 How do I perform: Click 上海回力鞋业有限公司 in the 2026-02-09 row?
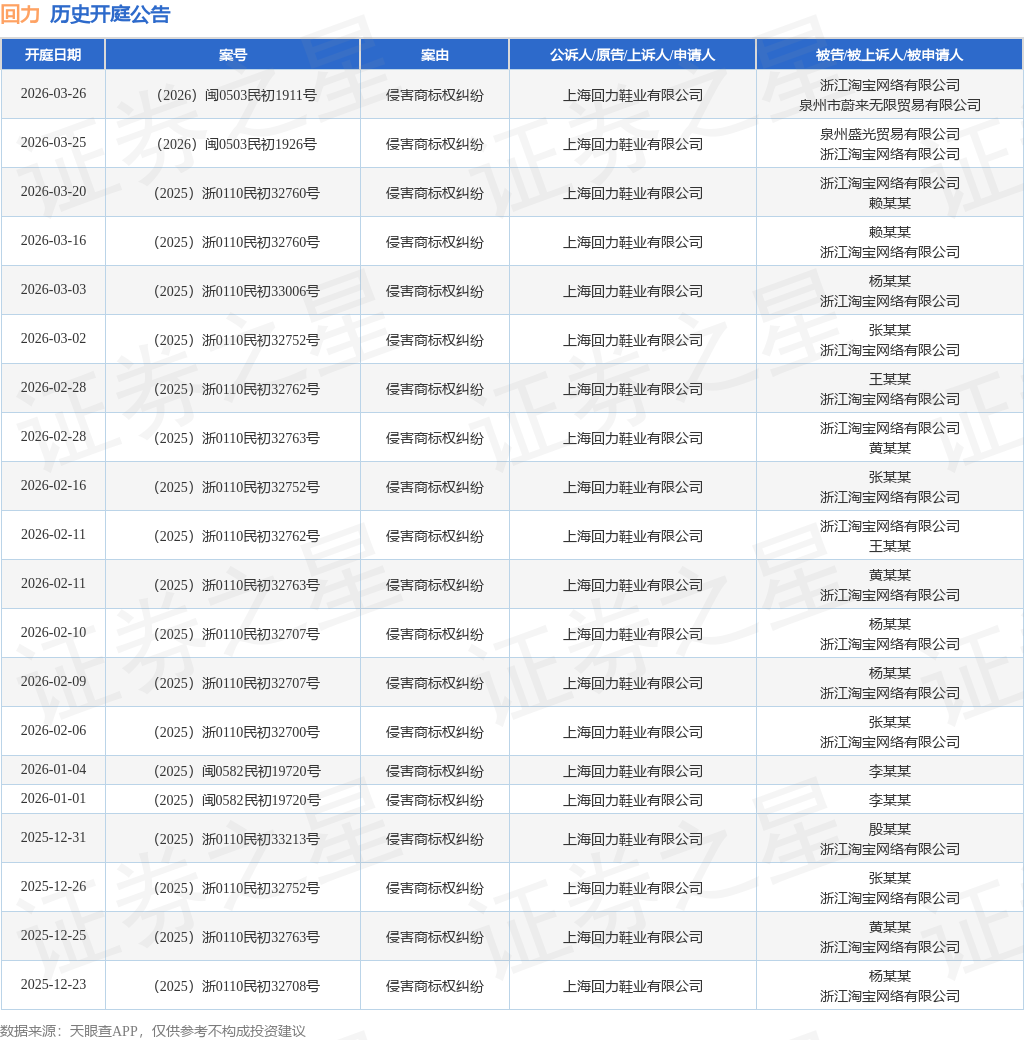[632, 684]
